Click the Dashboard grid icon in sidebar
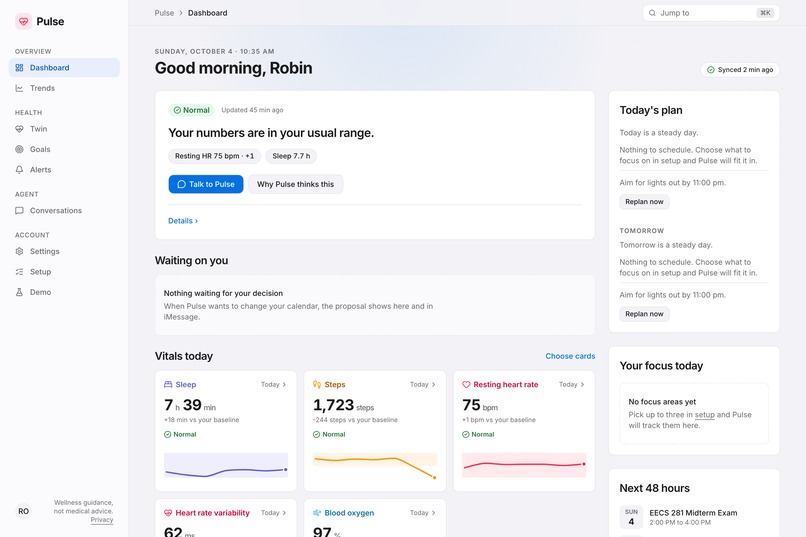The width and height of the screenshot is (806, 537). [x=20, y=68]
